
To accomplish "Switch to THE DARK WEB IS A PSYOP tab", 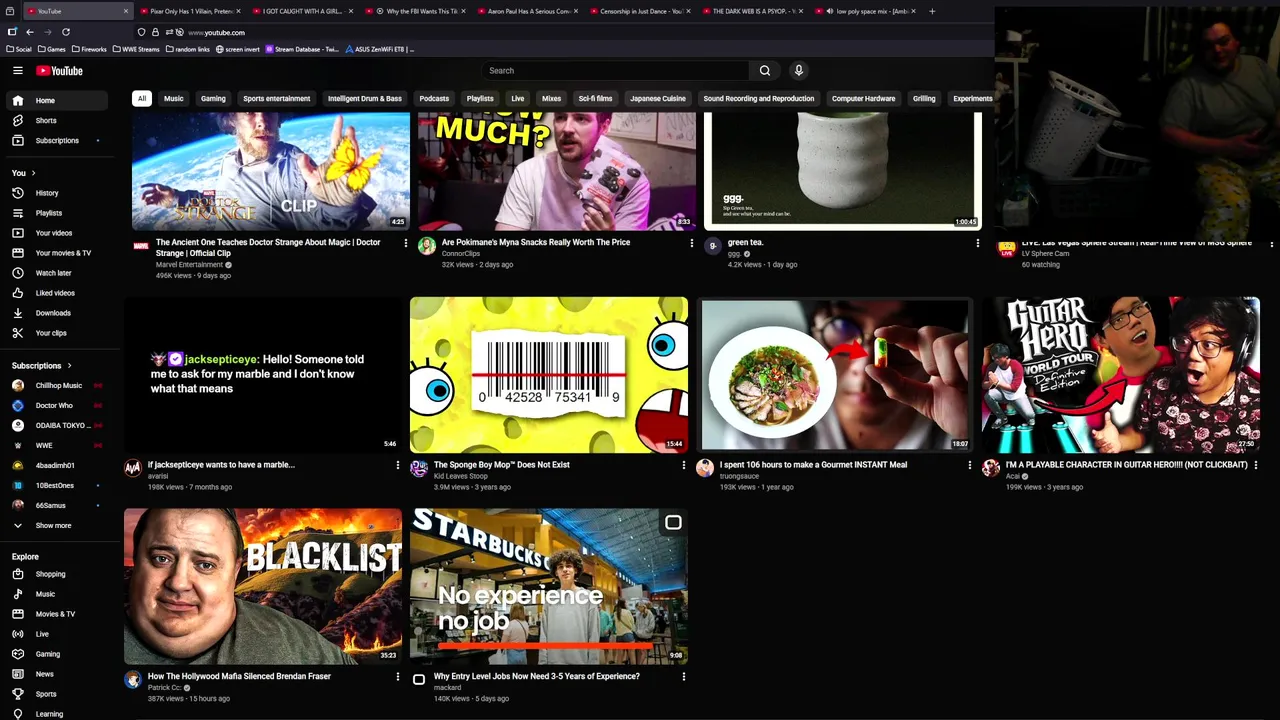I will click(x=750, y=11).
